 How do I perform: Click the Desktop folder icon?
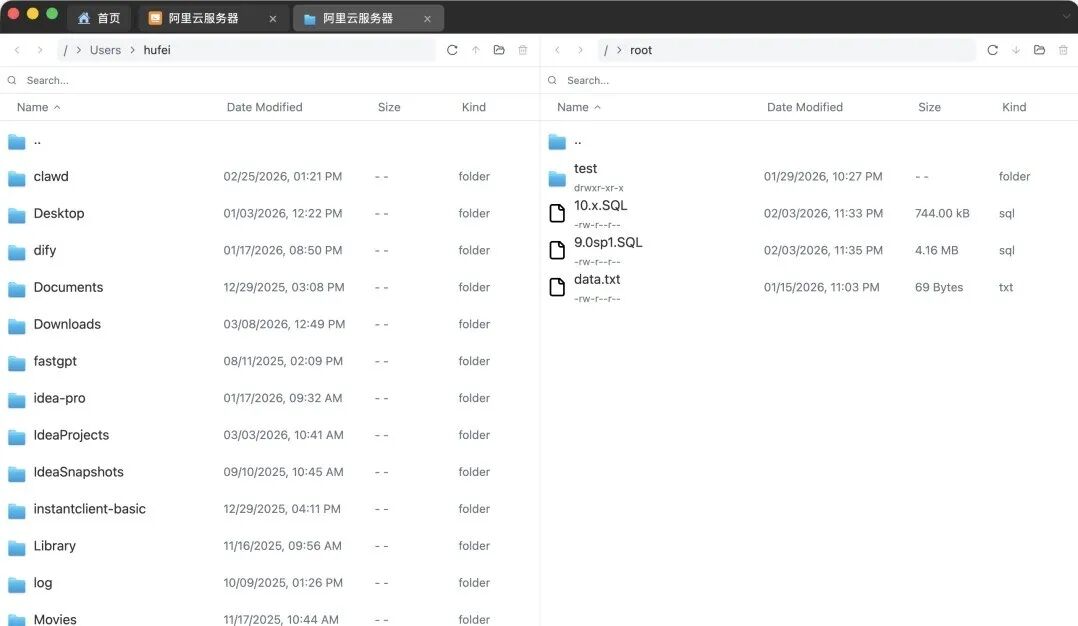coord(16,215)
